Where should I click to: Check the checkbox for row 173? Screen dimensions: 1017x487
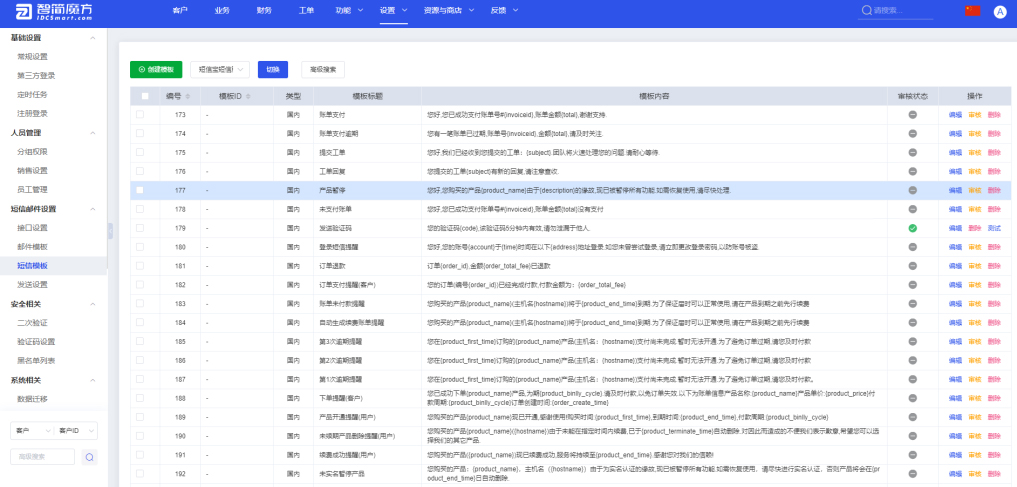pos(140,115)
